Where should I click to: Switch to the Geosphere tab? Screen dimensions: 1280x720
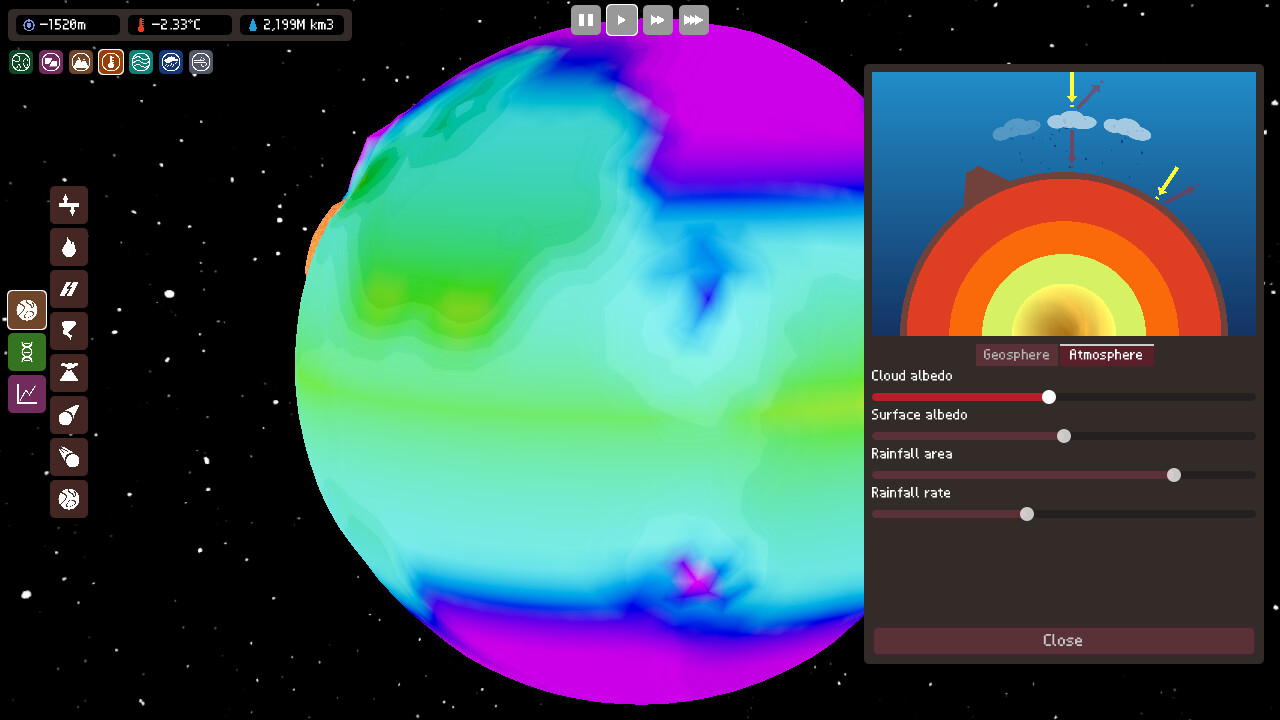pyautogui.click(x=1015, y=354)
